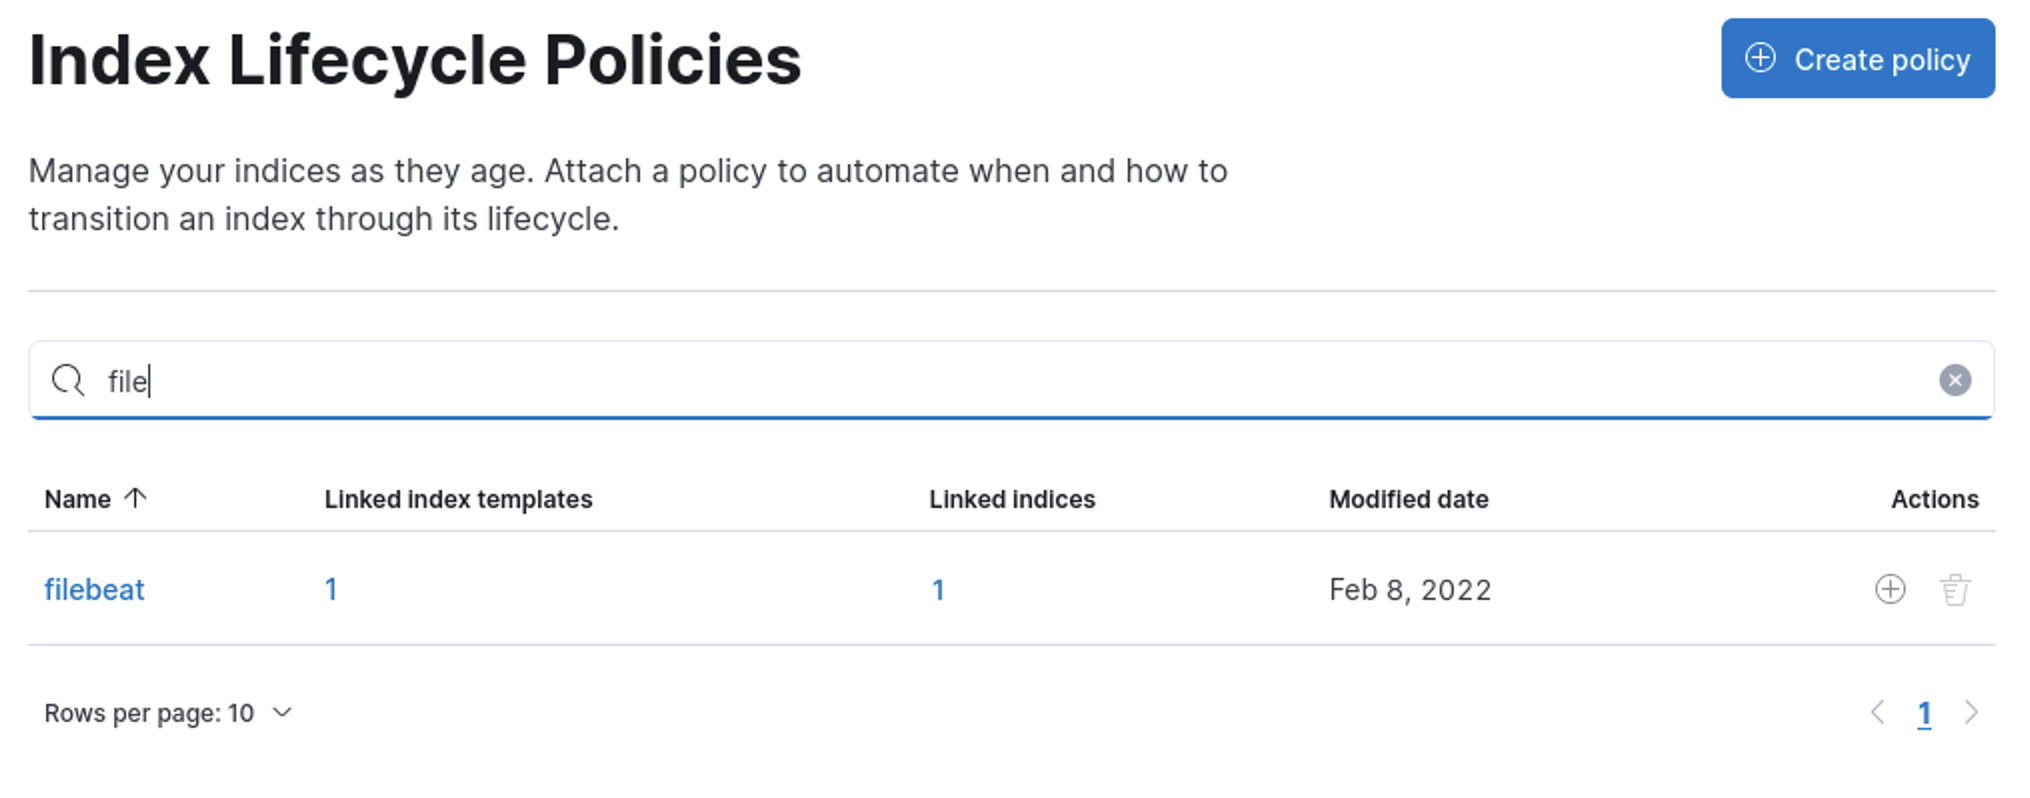Screen dimensions: 2030x798
Task: Clear the search text with the X icon
Action: click(1955, 380)
